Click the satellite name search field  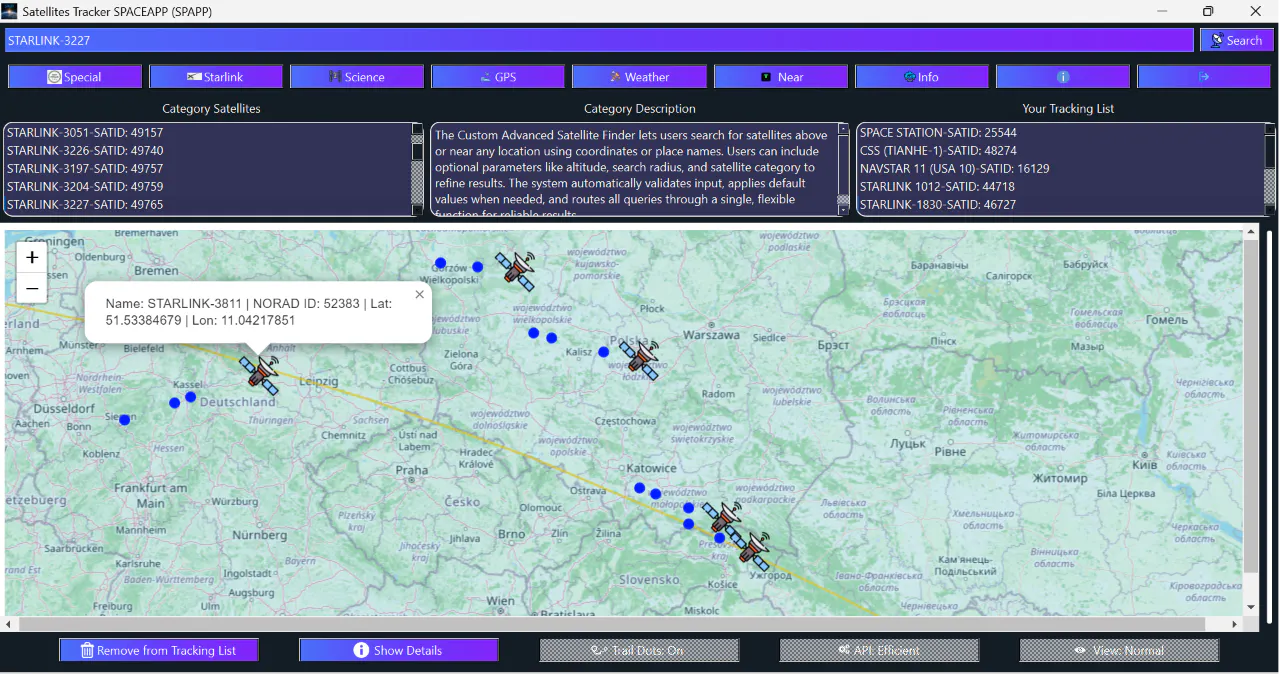tap(600, 40)
